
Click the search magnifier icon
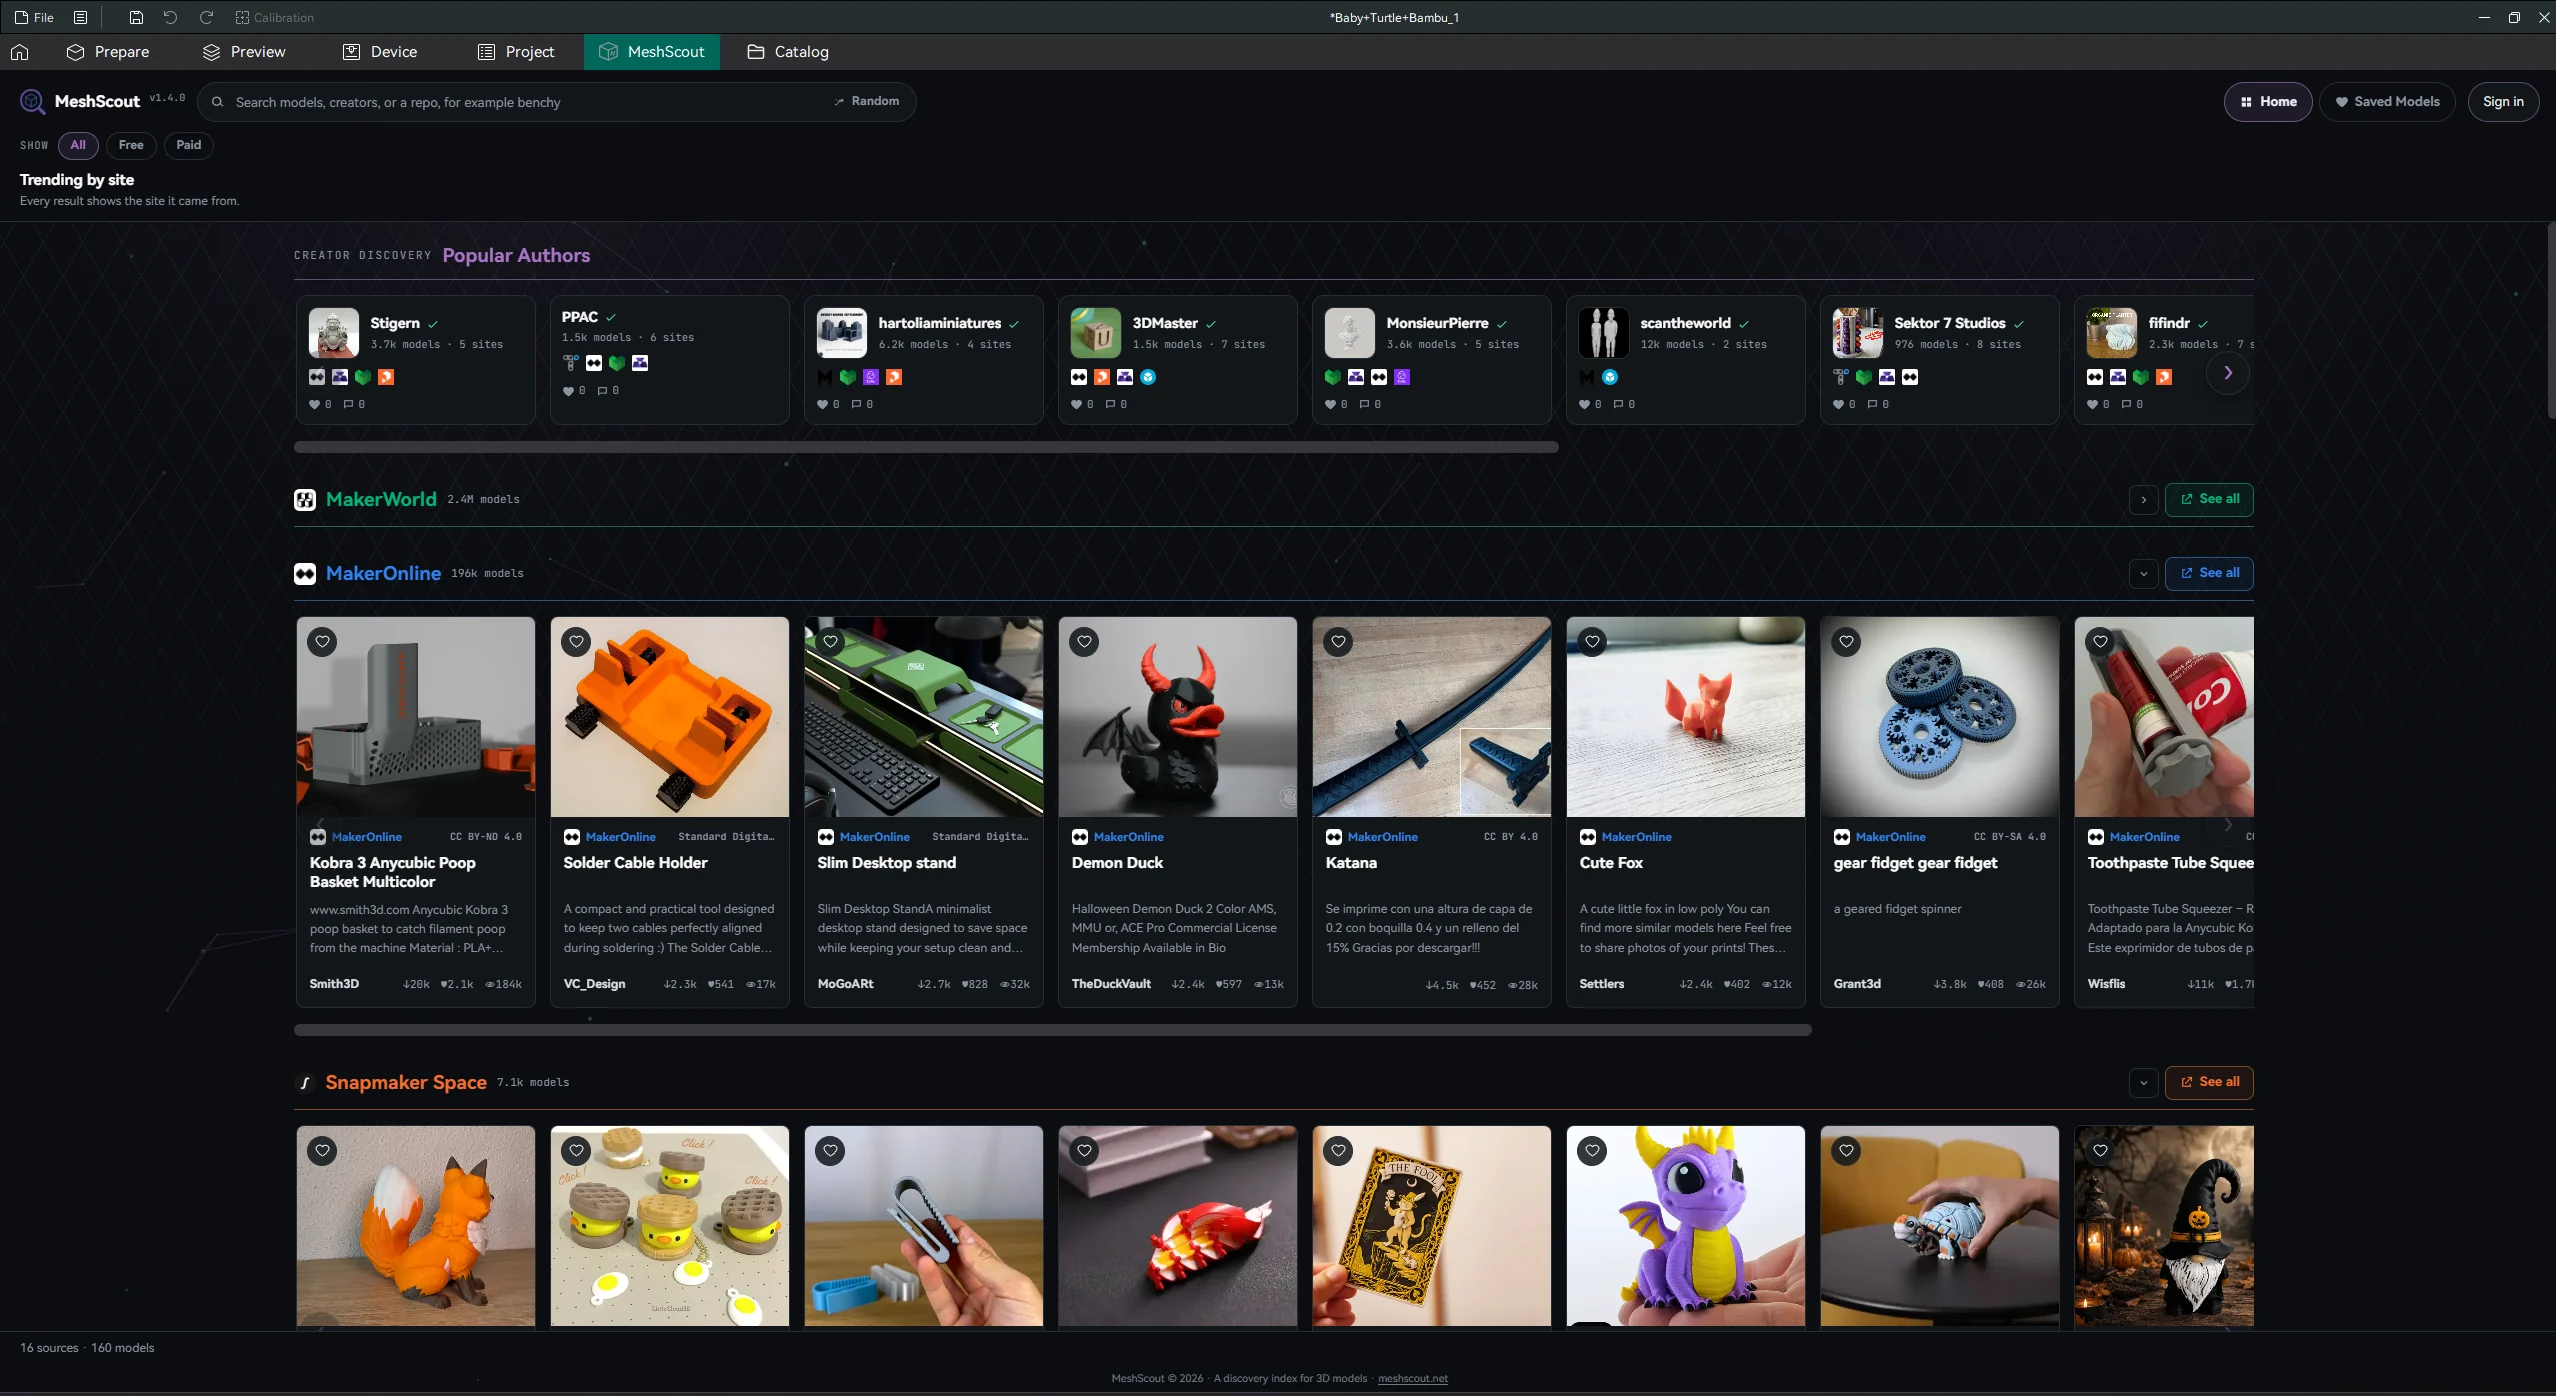[x=217, y=102]
